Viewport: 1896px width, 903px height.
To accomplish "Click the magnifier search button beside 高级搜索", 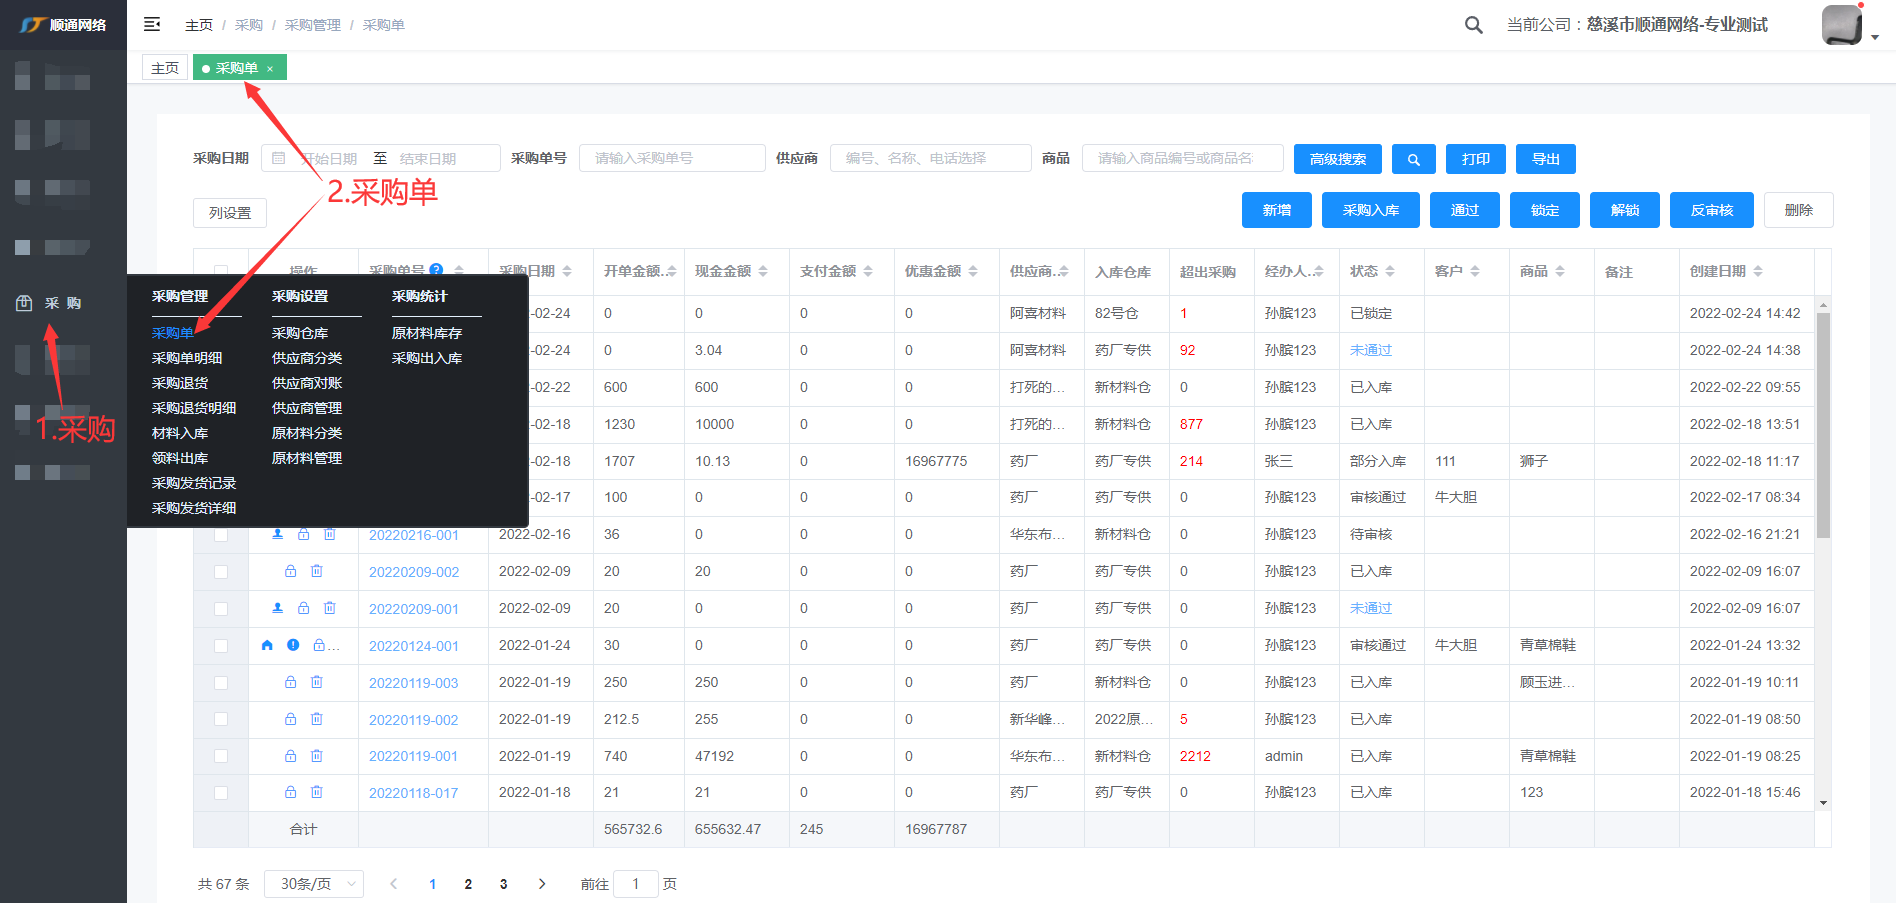I will pos(1413,159).
